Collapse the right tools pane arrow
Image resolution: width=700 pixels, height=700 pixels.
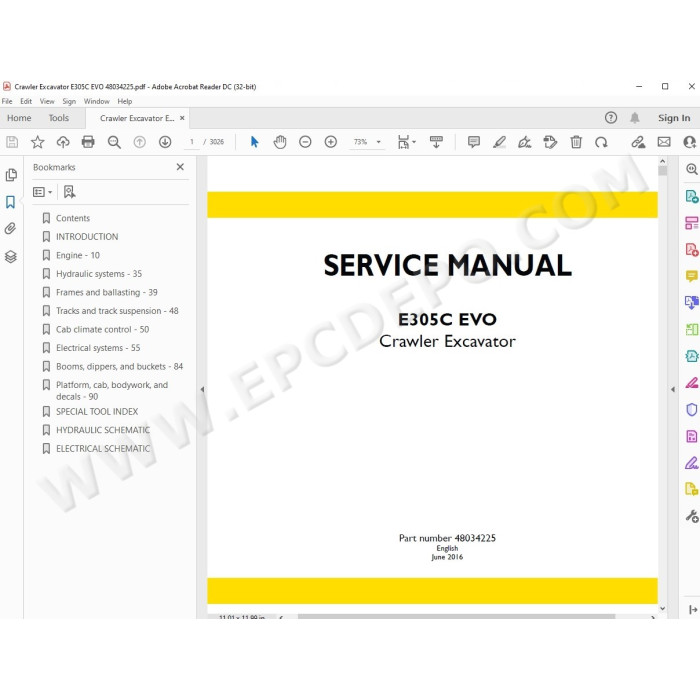tap(673, 389)
